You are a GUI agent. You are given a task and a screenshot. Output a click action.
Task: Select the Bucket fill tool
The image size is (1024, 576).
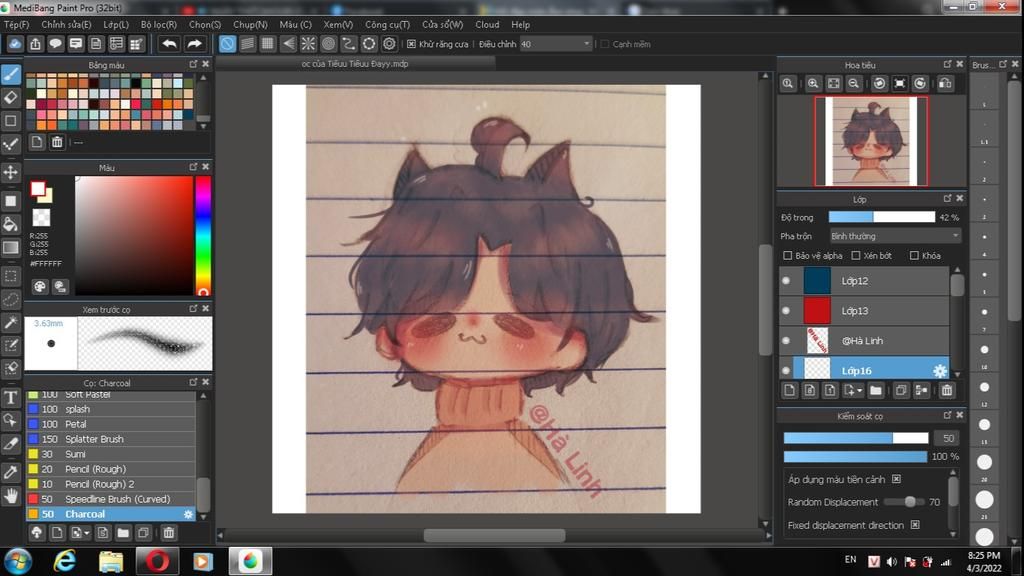point(11,225)
